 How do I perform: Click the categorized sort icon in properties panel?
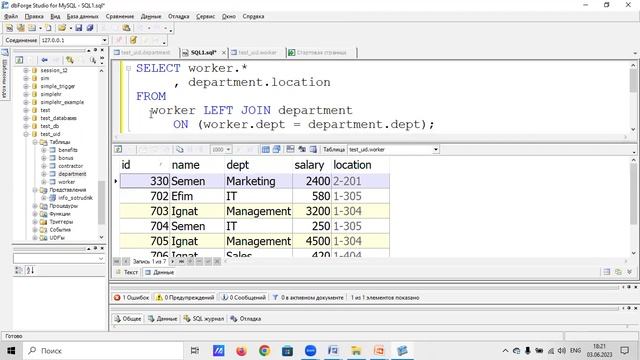coord(18,270)
